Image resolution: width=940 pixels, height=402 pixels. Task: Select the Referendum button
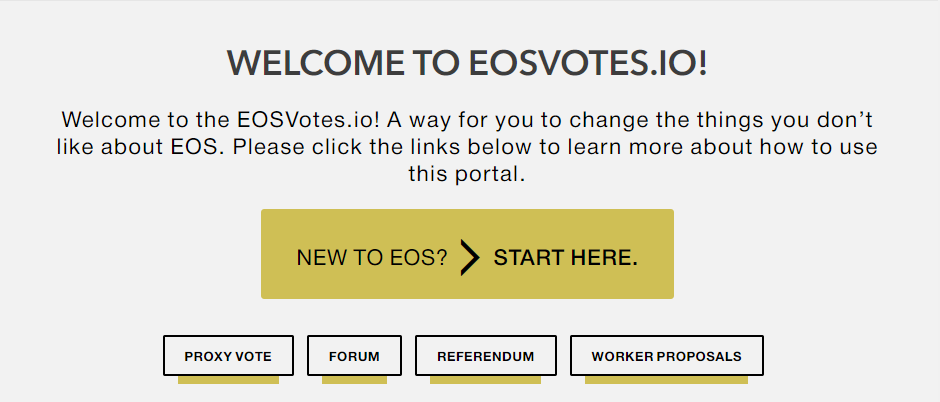[x=486, y=356]
